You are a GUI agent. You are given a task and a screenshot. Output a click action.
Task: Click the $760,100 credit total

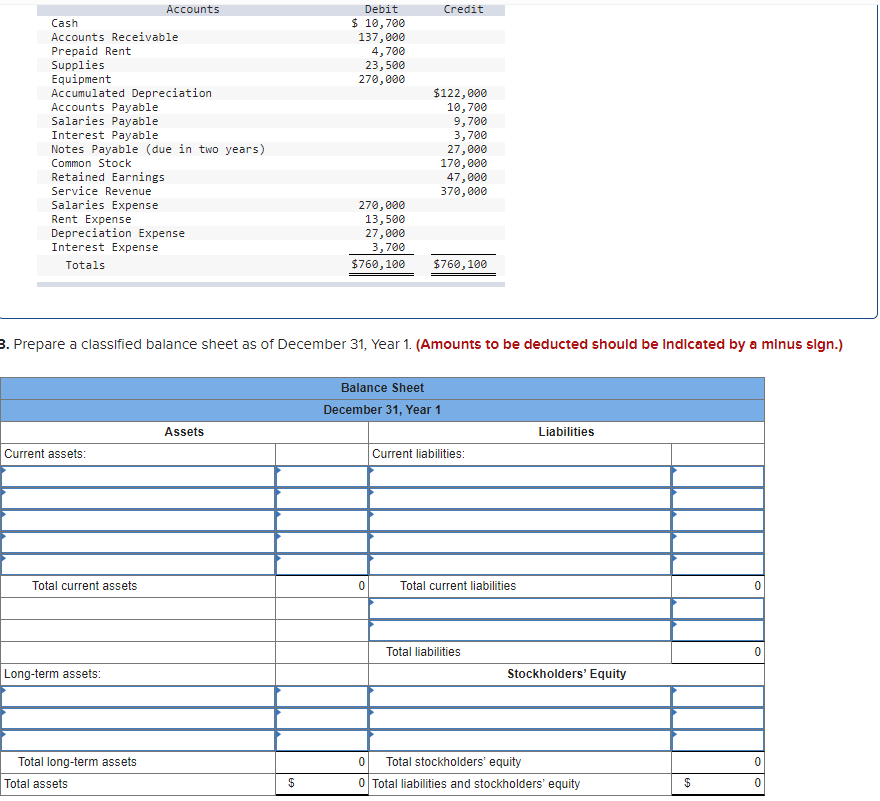(460, 264)
